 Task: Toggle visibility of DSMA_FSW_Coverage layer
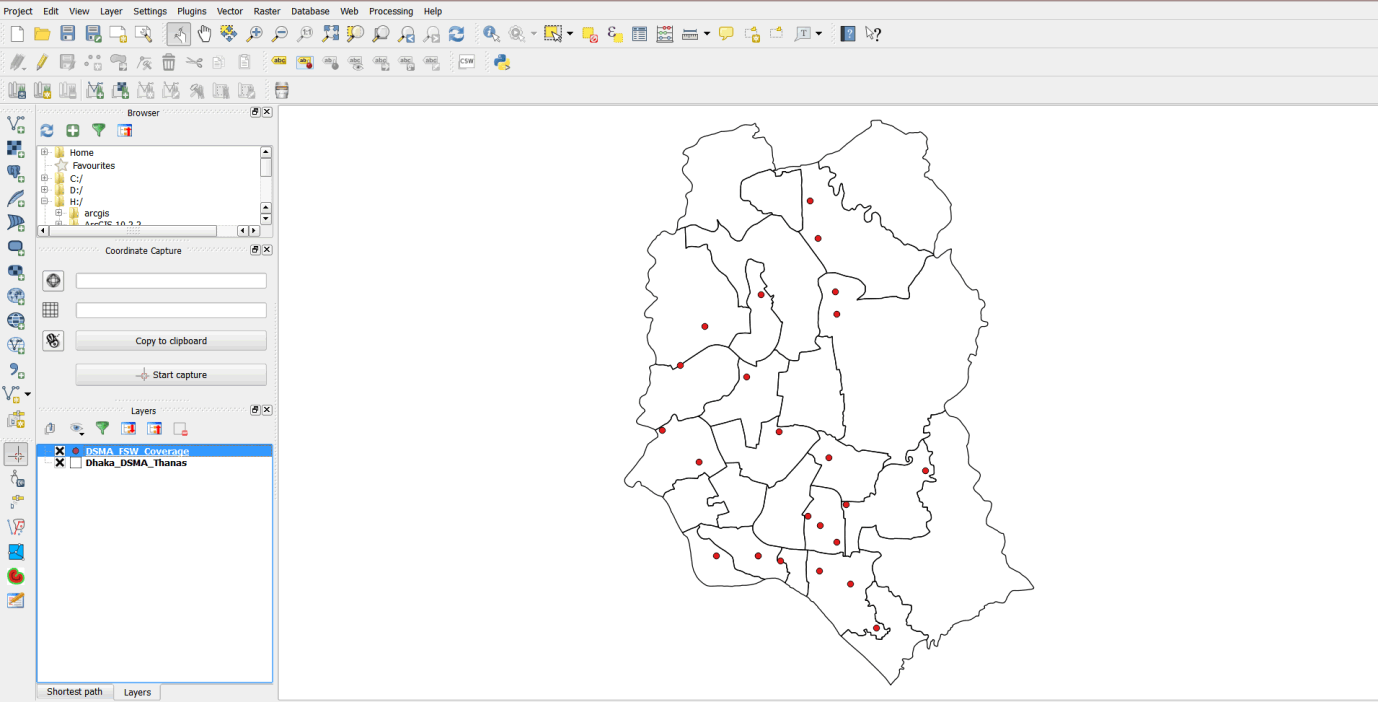tap(60, 451)
